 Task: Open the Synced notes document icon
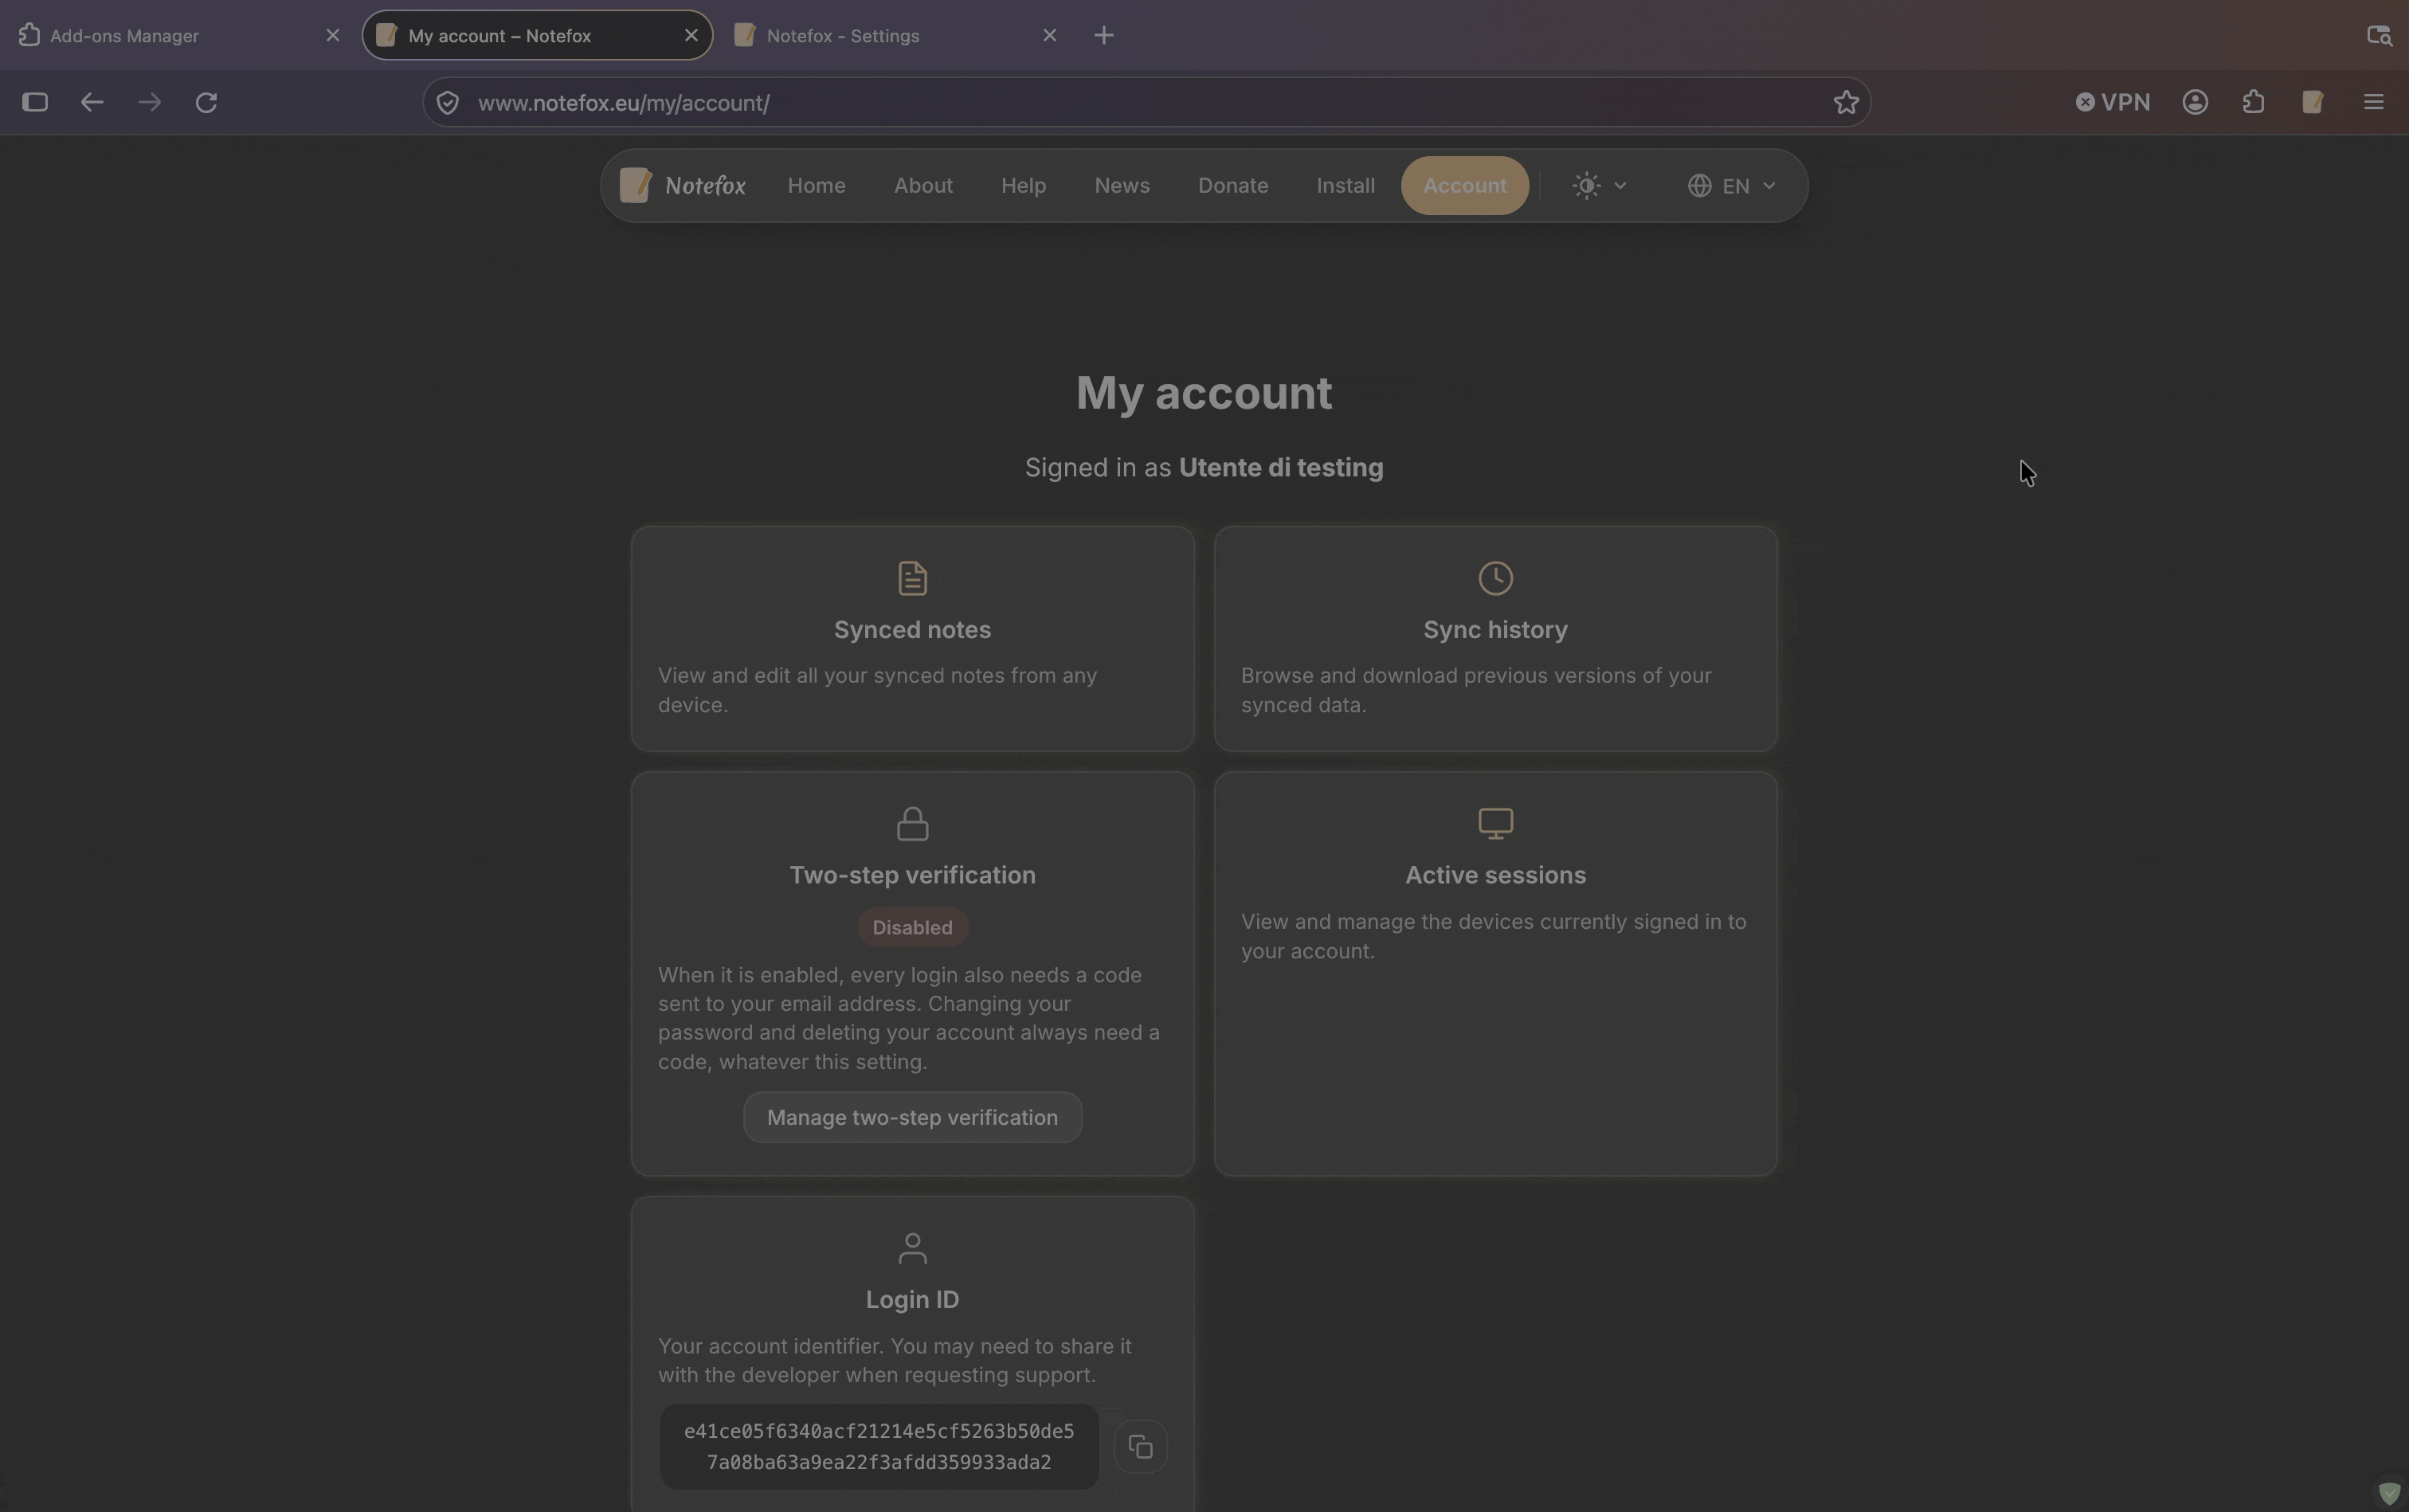coord(912,578)
